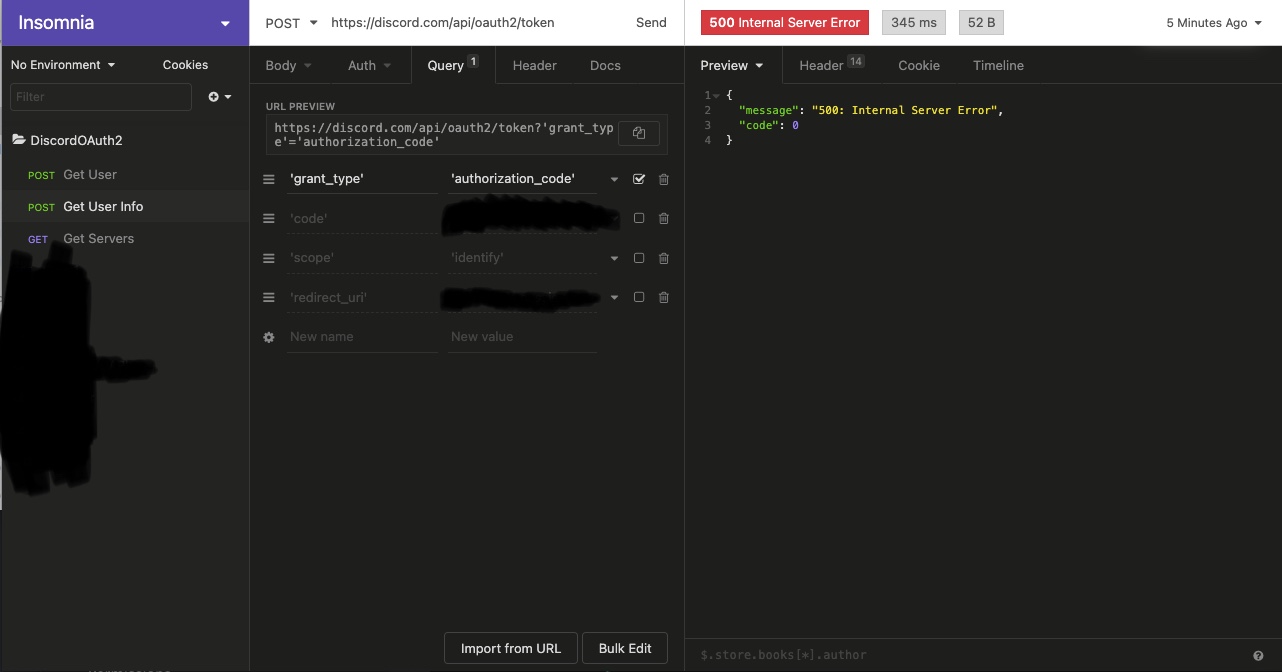Open the gear settings next to New name
Screen dimensions: 1282x672
pos(268,337)
